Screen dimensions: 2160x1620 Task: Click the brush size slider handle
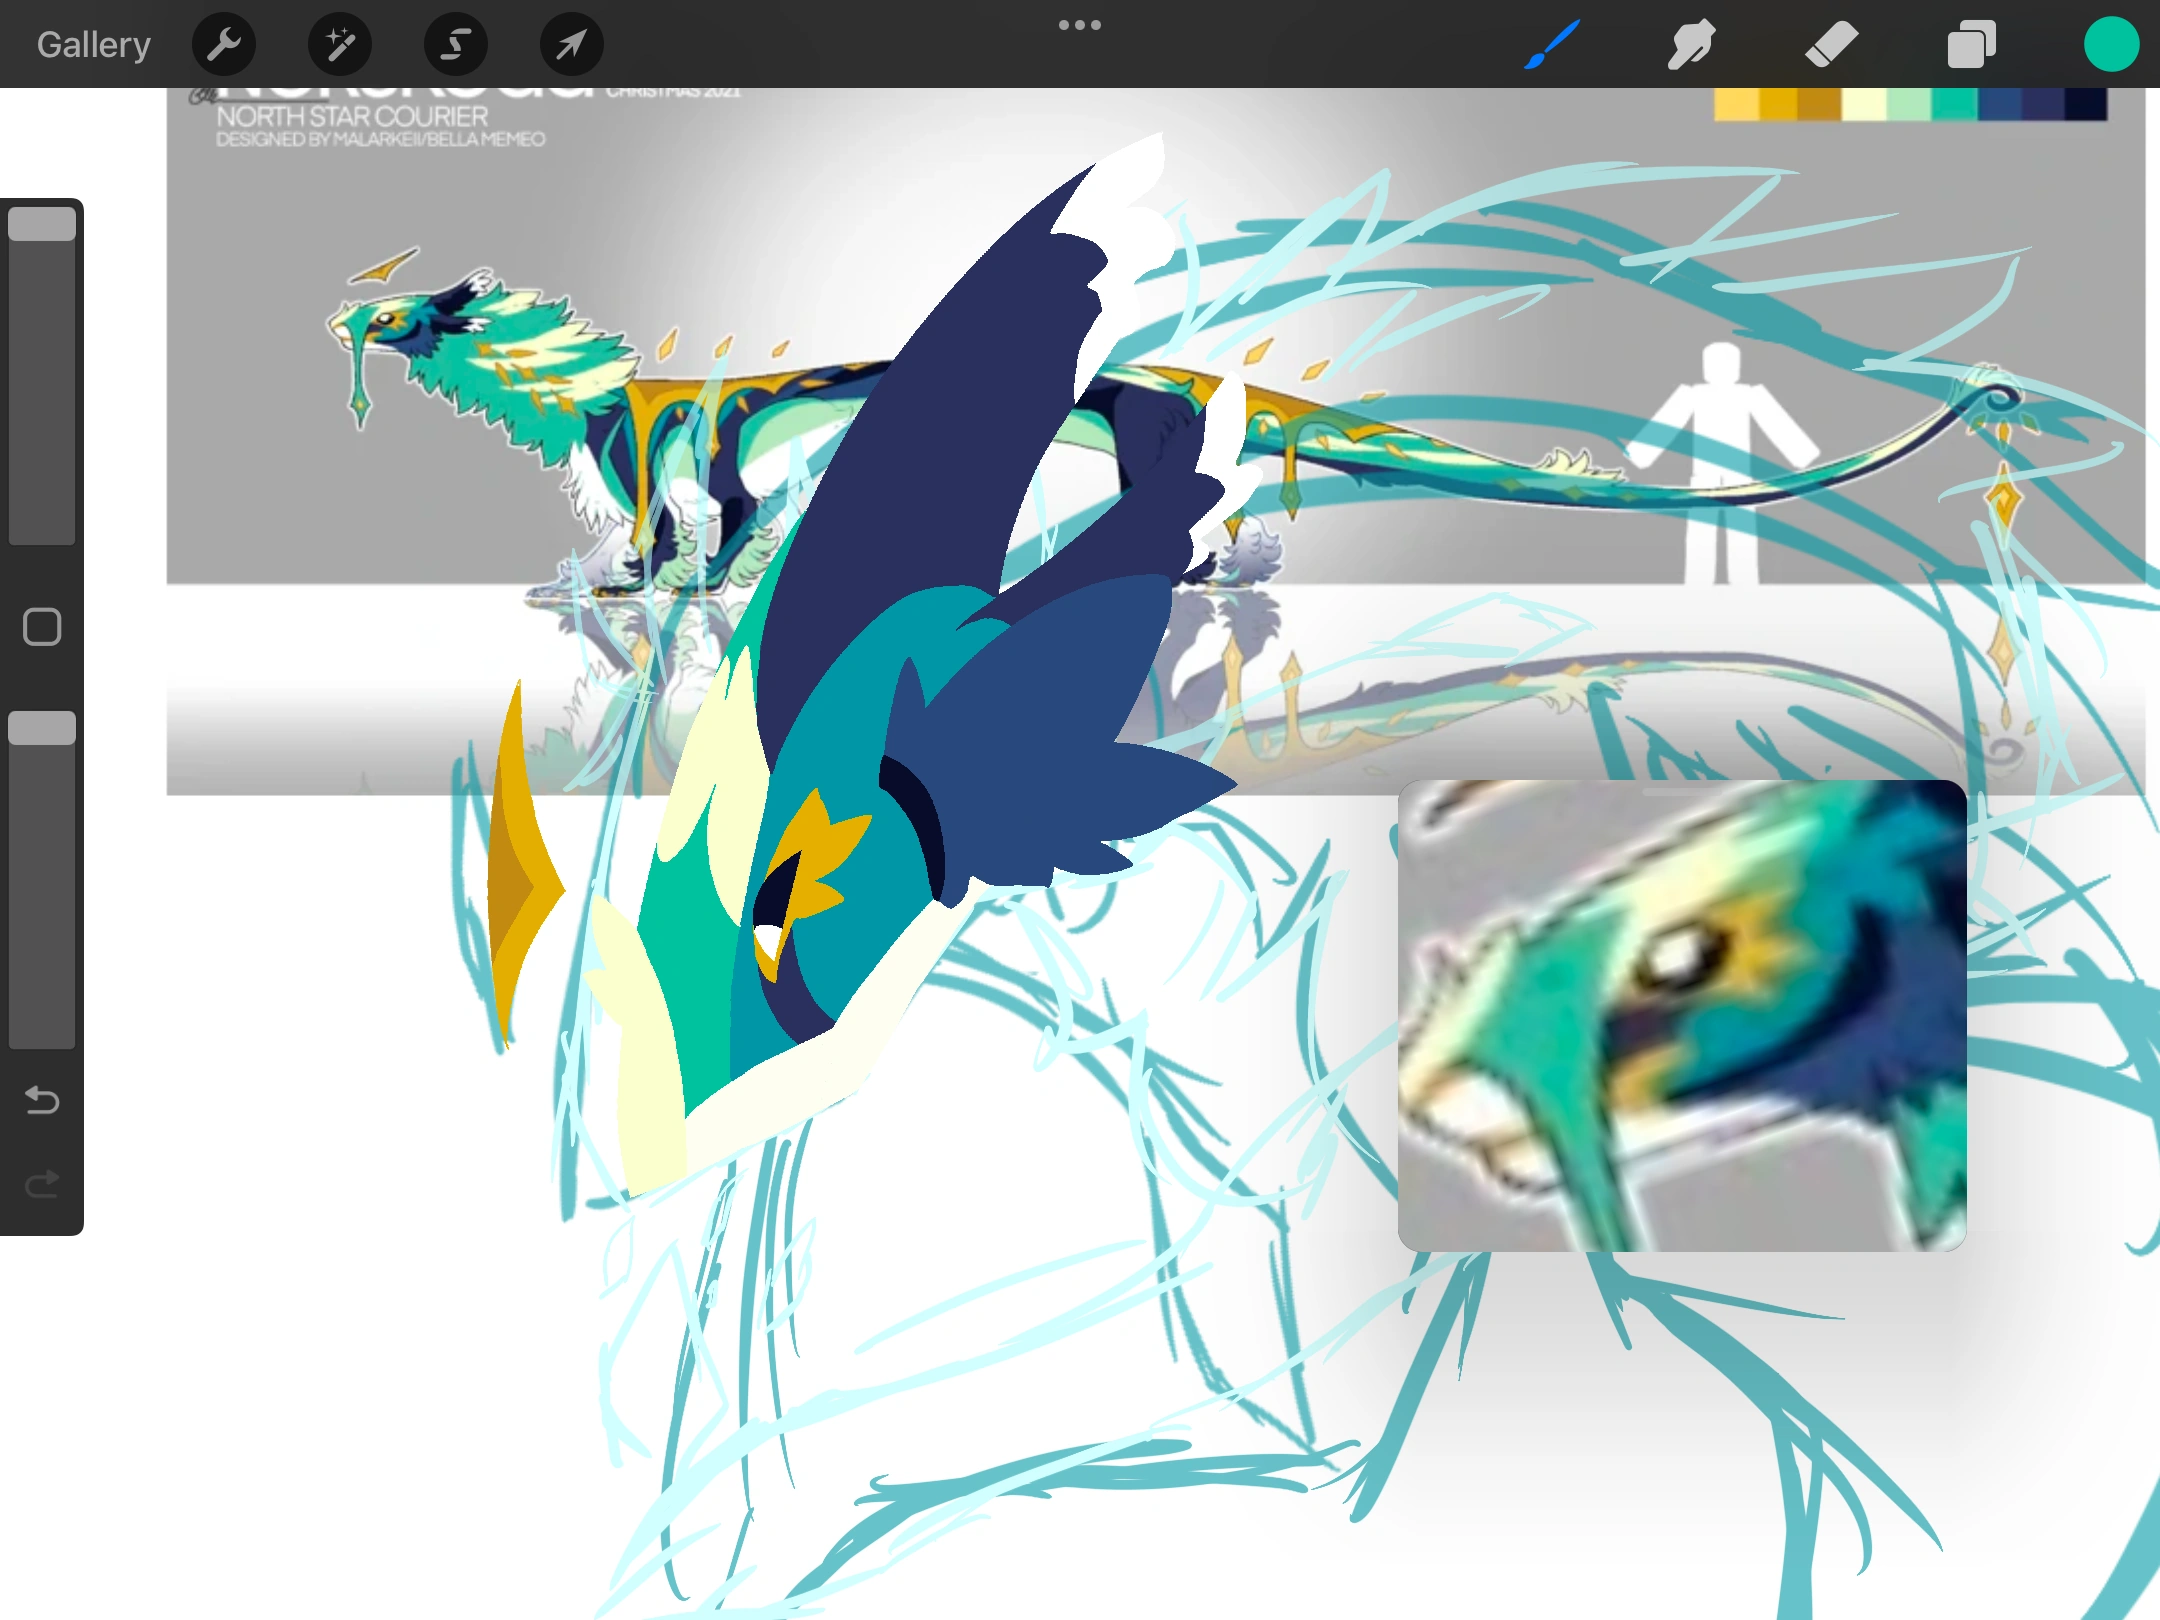pyautogui.click(x=42, y=224)
